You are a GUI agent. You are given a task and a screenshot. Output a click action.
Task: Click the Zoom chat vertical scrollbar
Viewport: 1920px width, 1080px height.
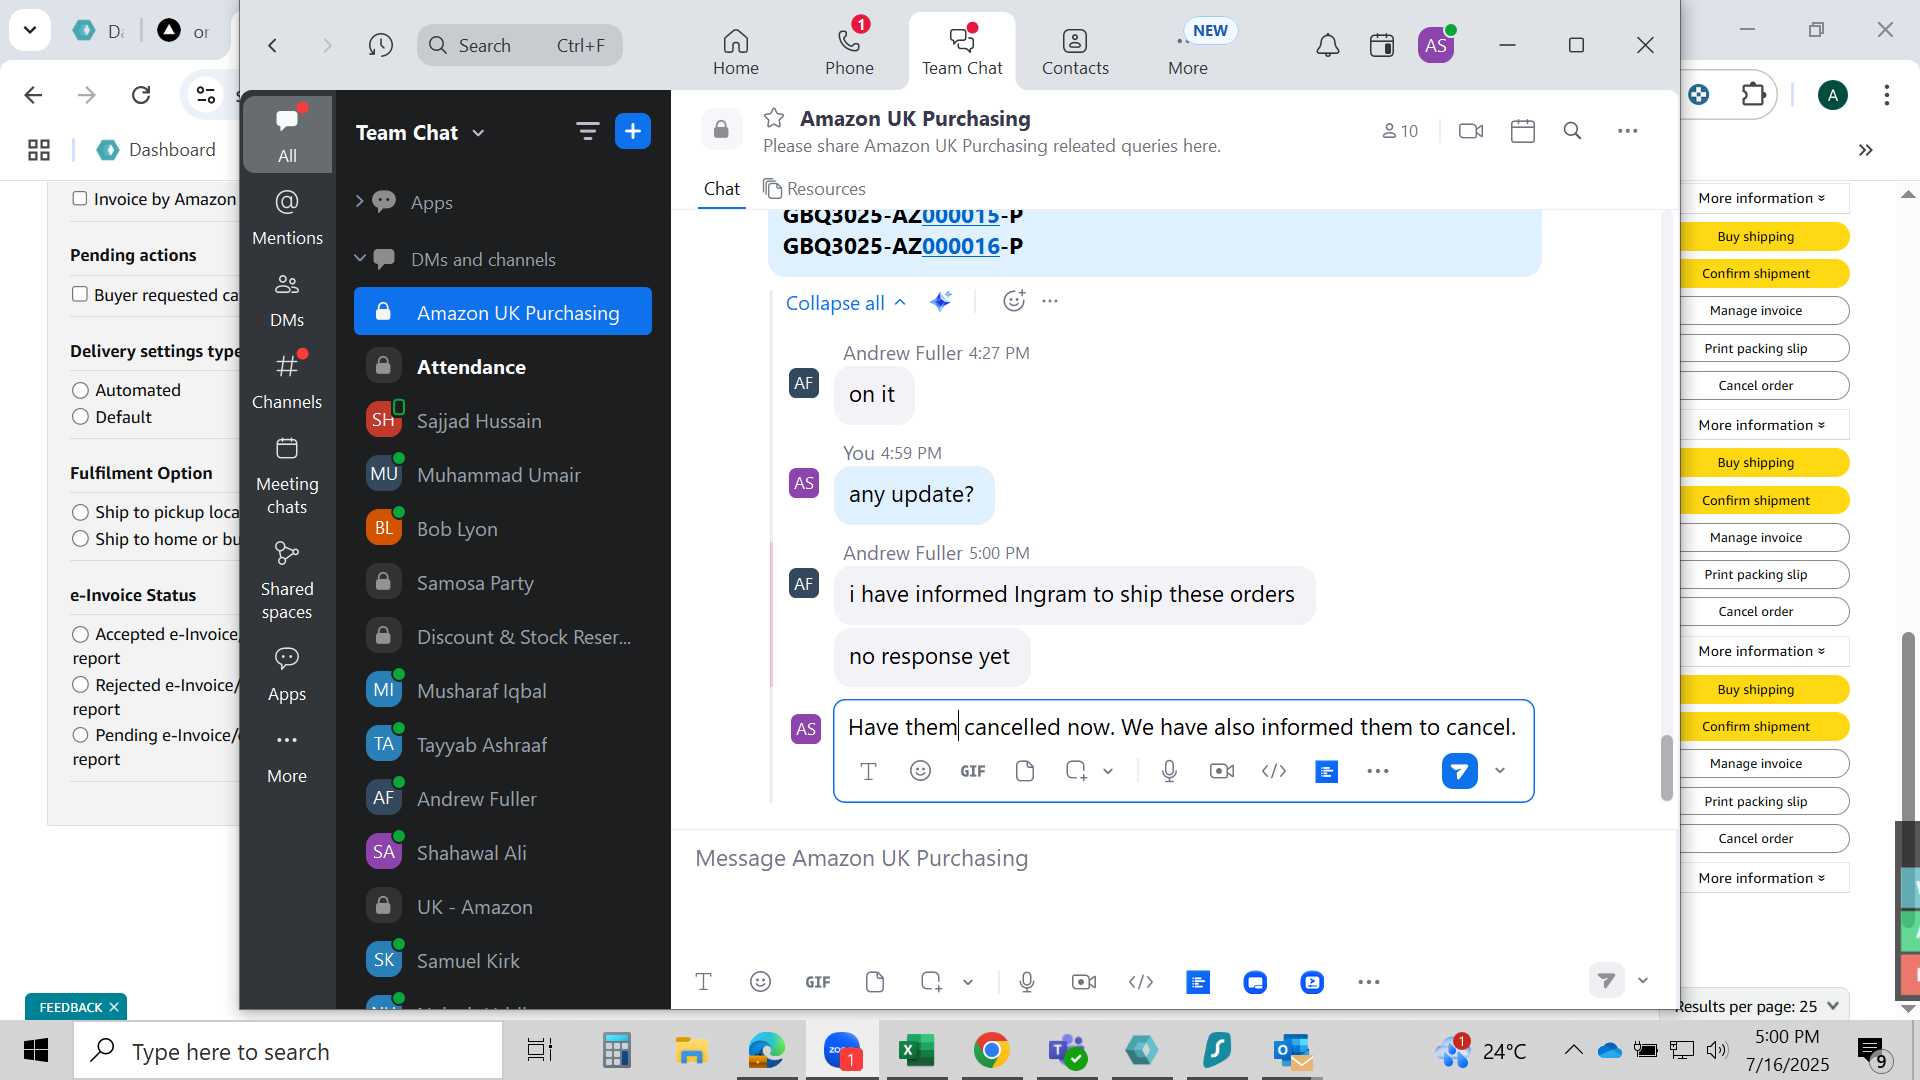coord(1666,767)
